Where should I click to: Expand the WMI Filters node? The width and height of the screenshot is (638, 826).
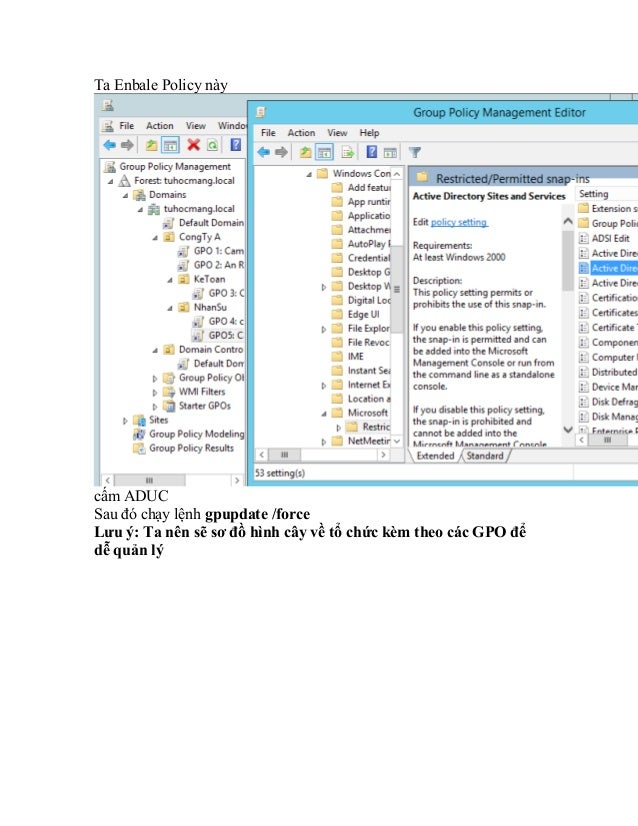coord(154,392)
